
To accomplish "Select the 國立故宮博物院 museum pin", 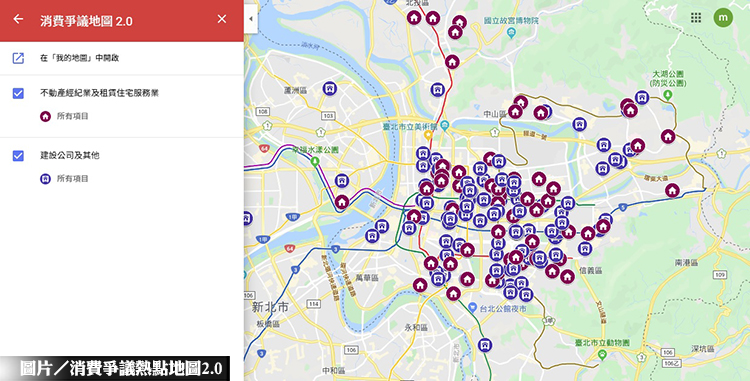I will tap(511, 33).
